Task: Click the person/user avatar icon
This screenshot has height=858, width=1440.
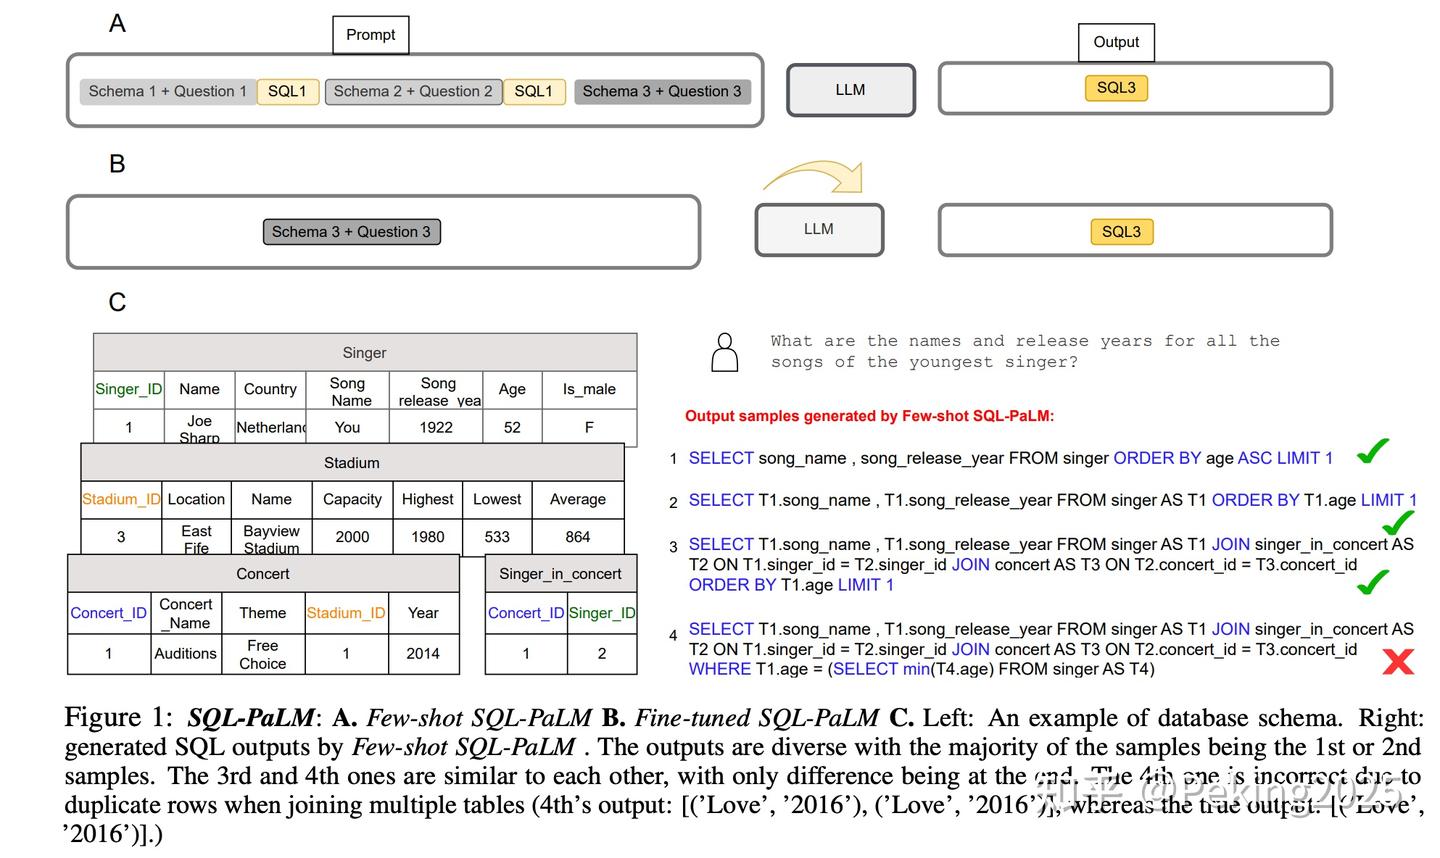Action: coord(724,352)
